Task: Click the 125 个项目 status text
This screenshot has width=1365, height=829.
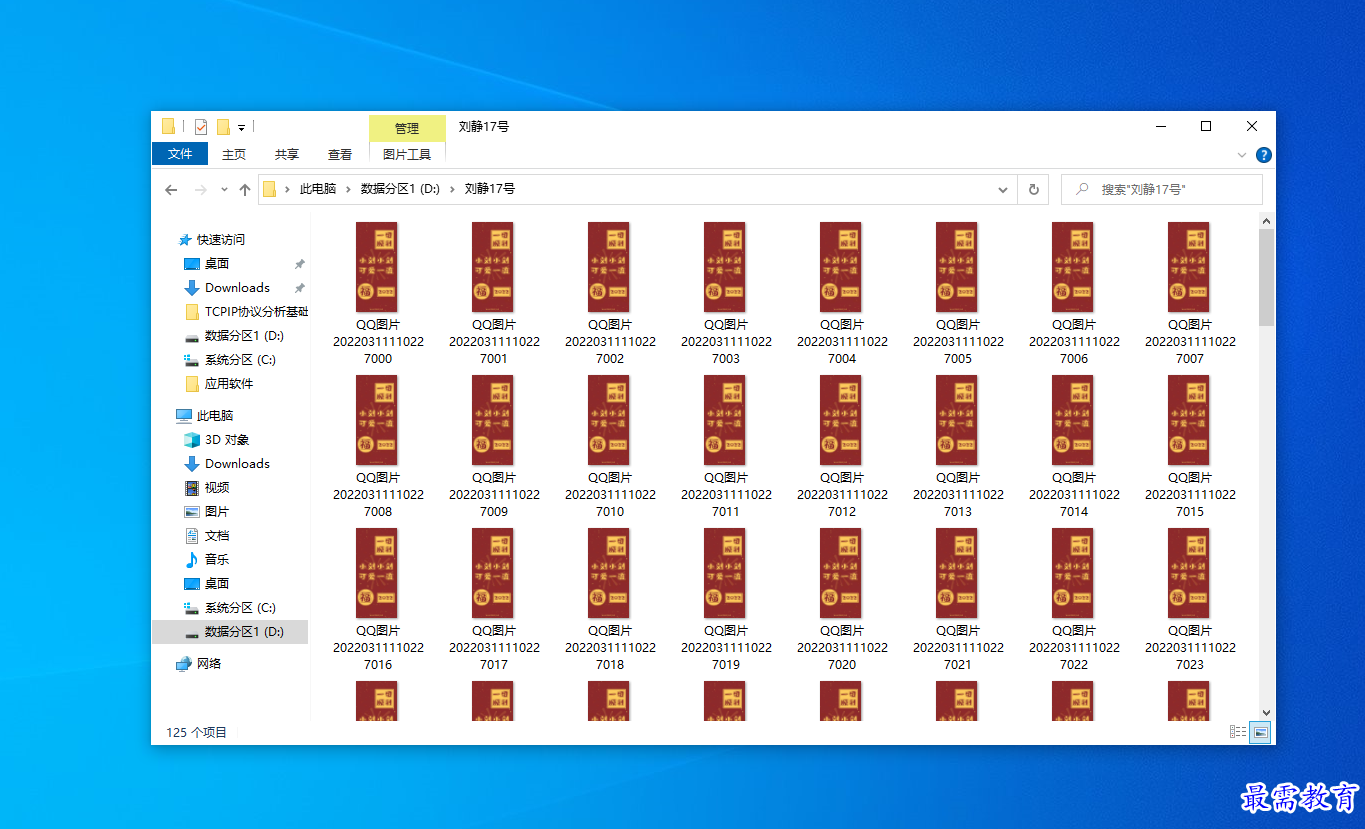Action: pos(196,732)
